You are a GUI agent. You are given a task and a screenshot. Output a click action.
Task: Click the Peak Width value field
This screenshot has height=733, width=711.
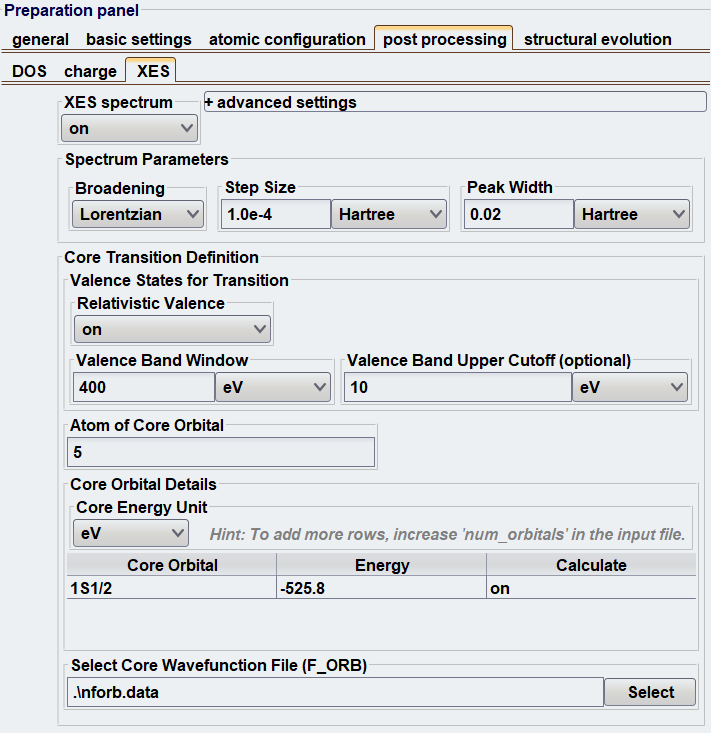click(519, 214)
